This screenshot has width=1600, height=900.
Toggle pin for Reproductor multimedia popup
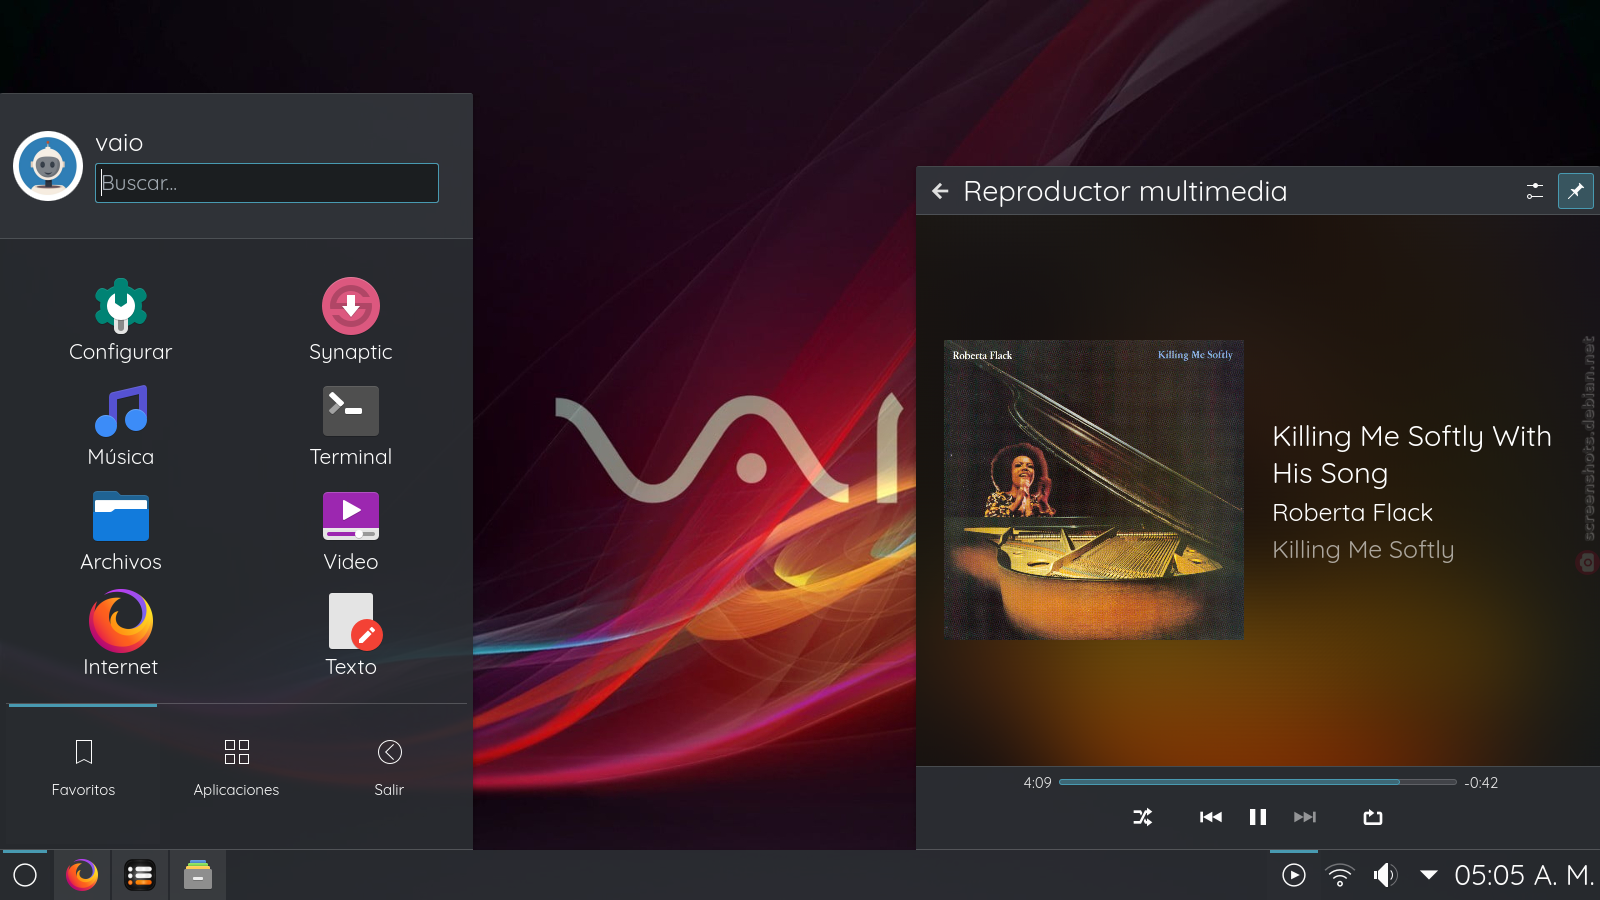coord(1576,191)
